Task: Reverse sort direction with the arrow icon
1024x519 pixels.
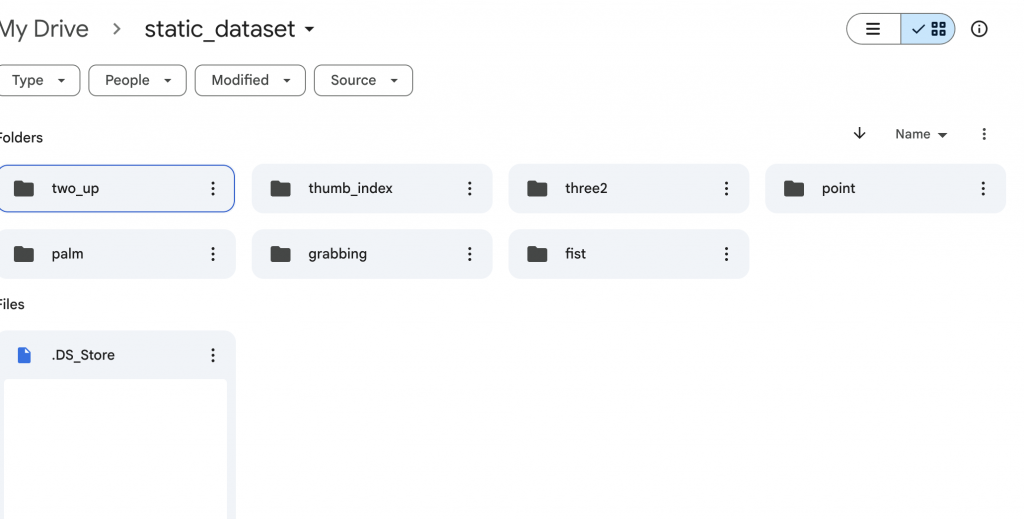Action: [x=859, y=134]
